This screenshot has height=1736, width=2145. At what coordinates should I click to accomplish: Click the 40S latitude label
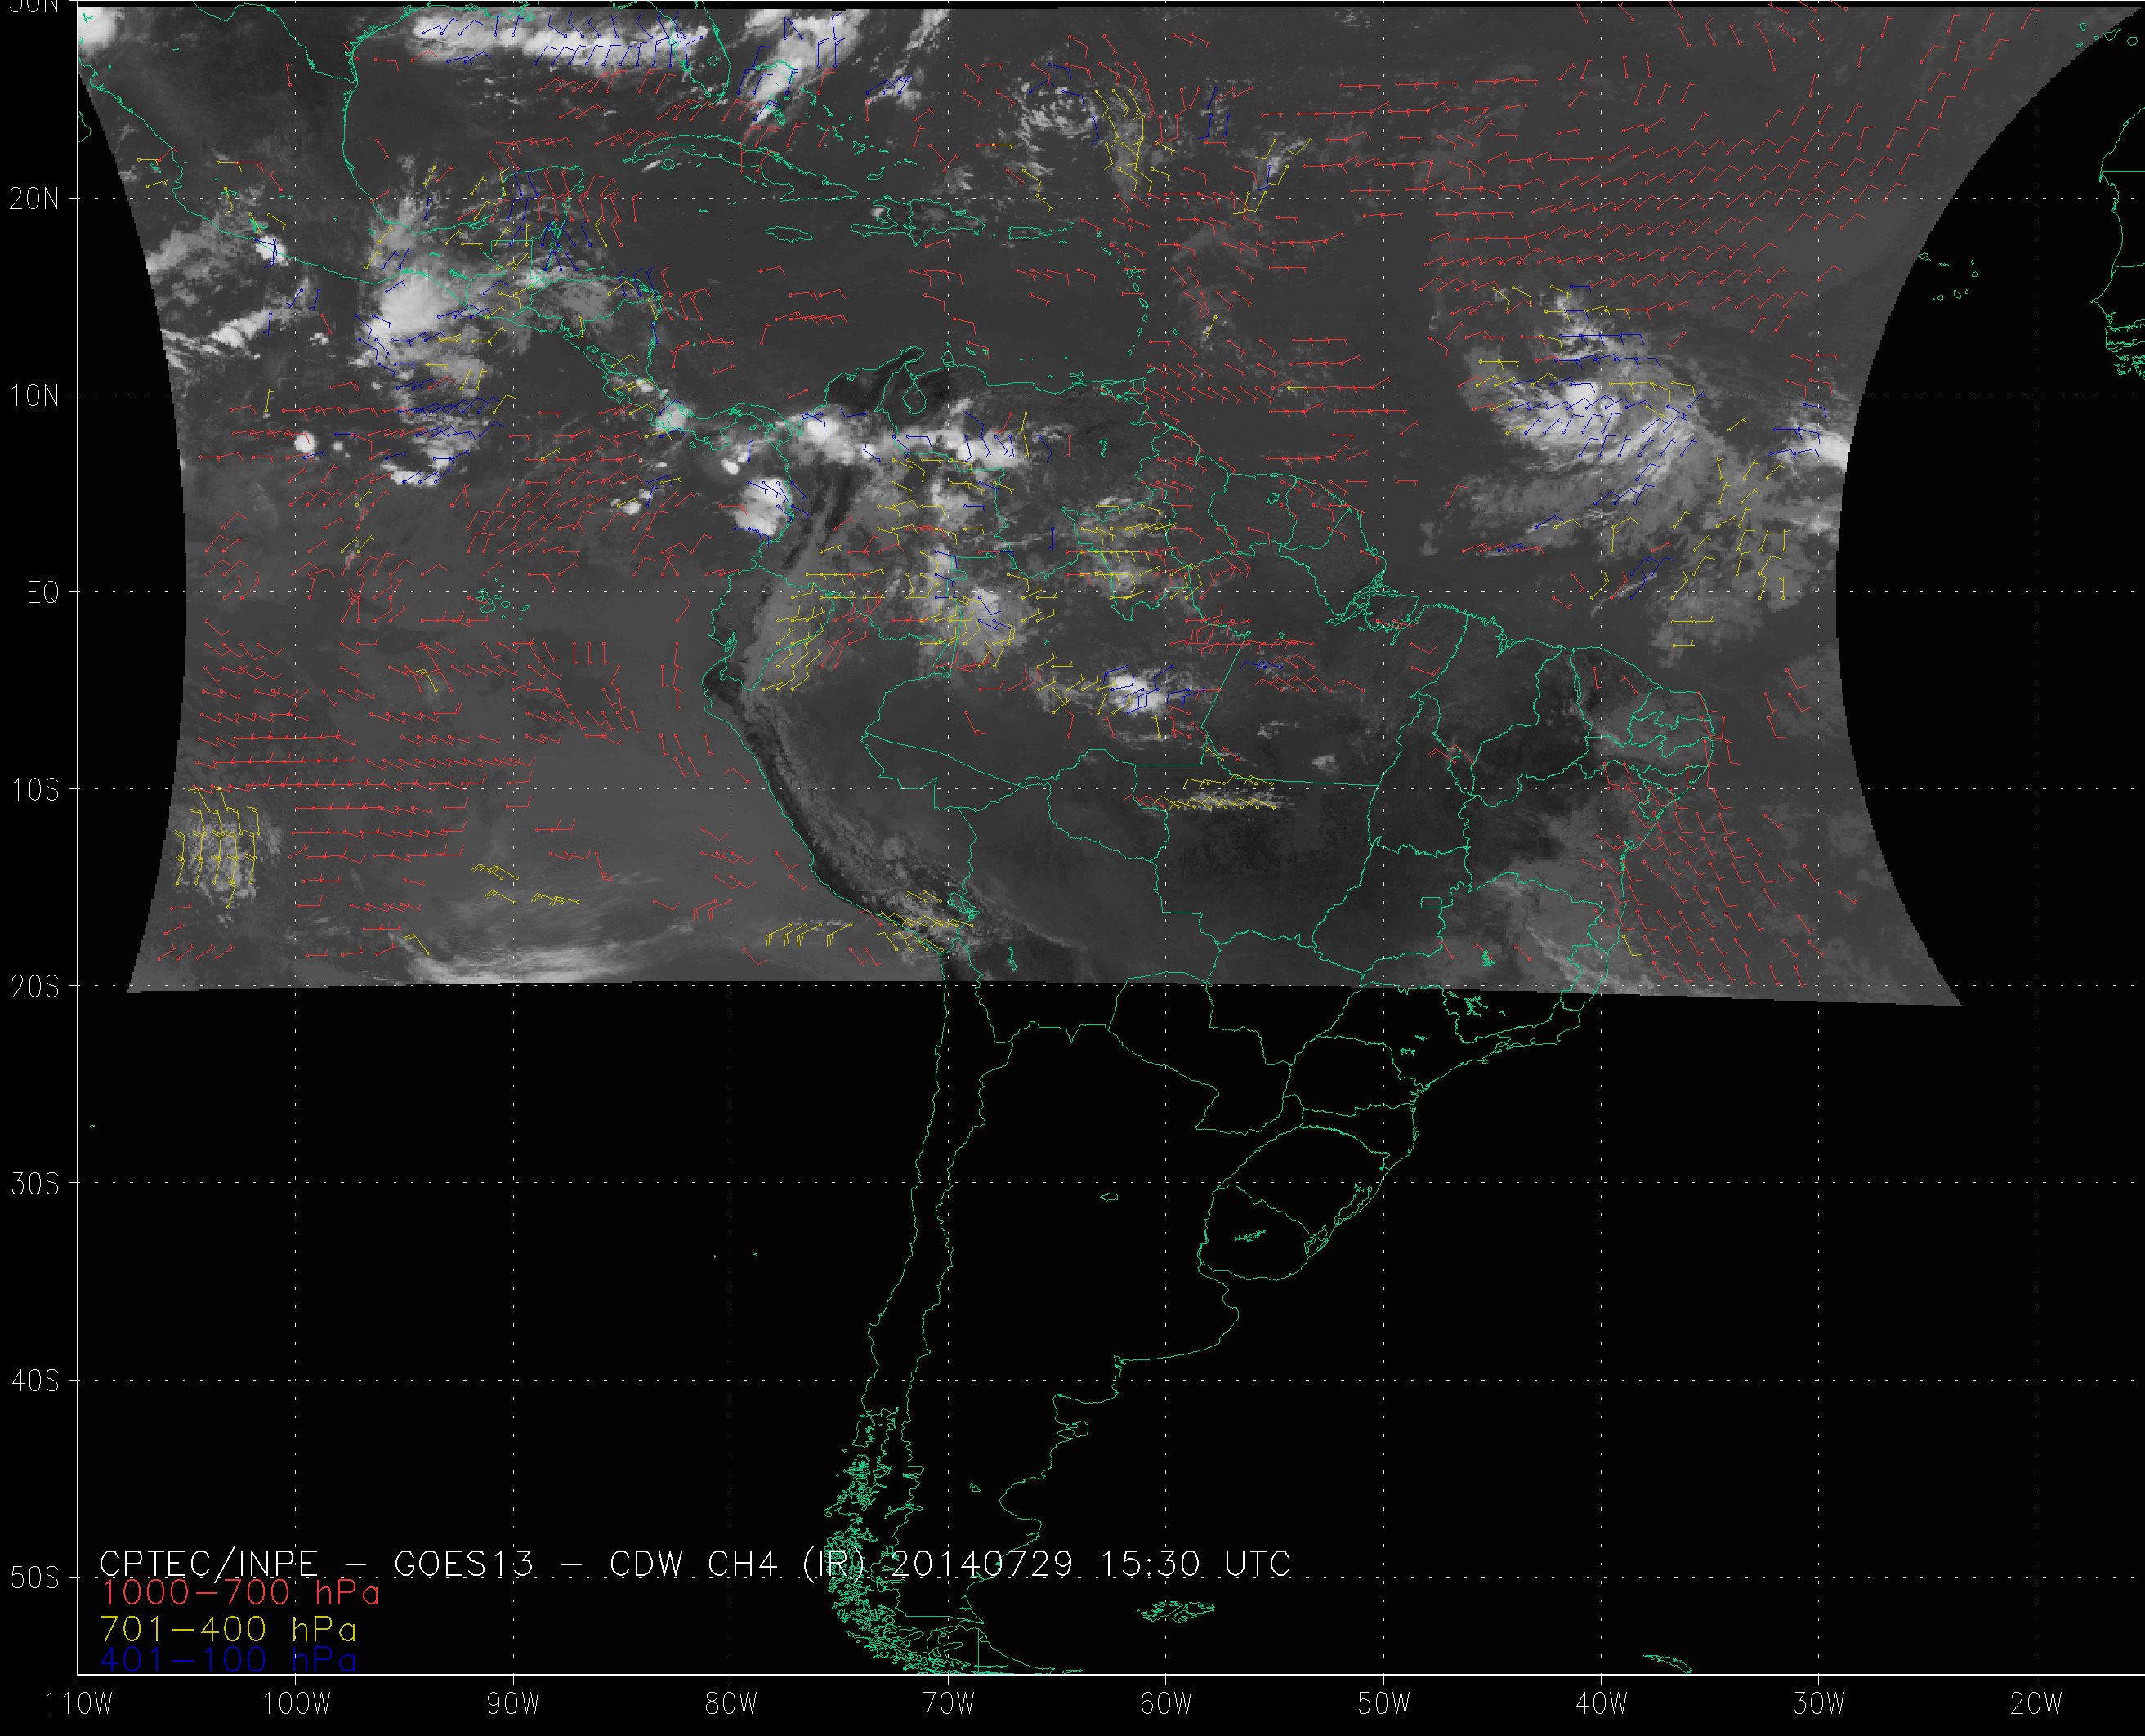[x=34, y=1381]
